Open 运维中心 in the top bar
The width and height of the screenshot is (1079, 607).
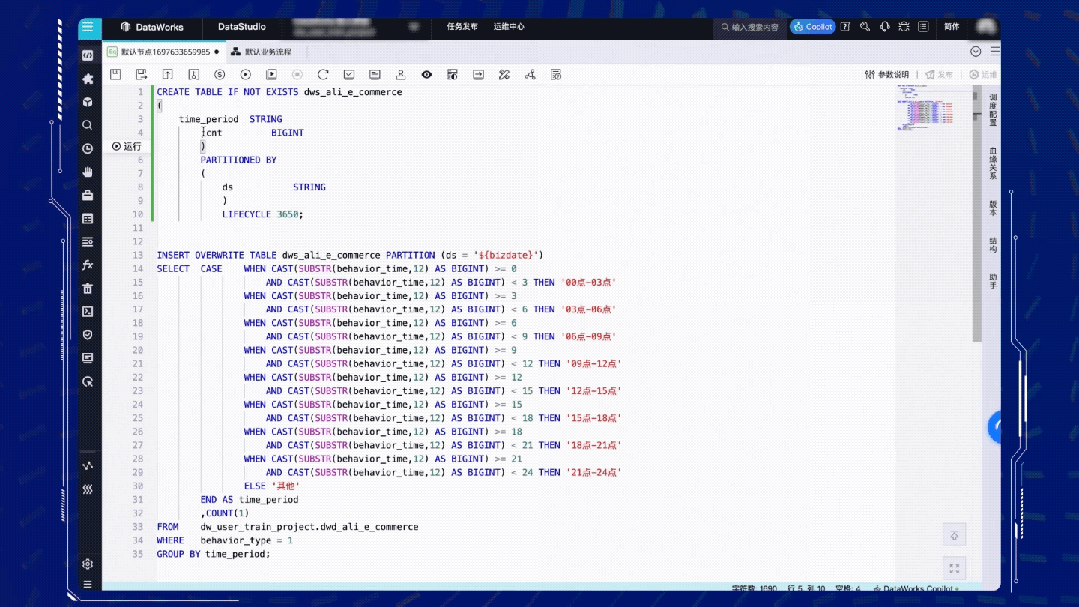click(509, 27)
